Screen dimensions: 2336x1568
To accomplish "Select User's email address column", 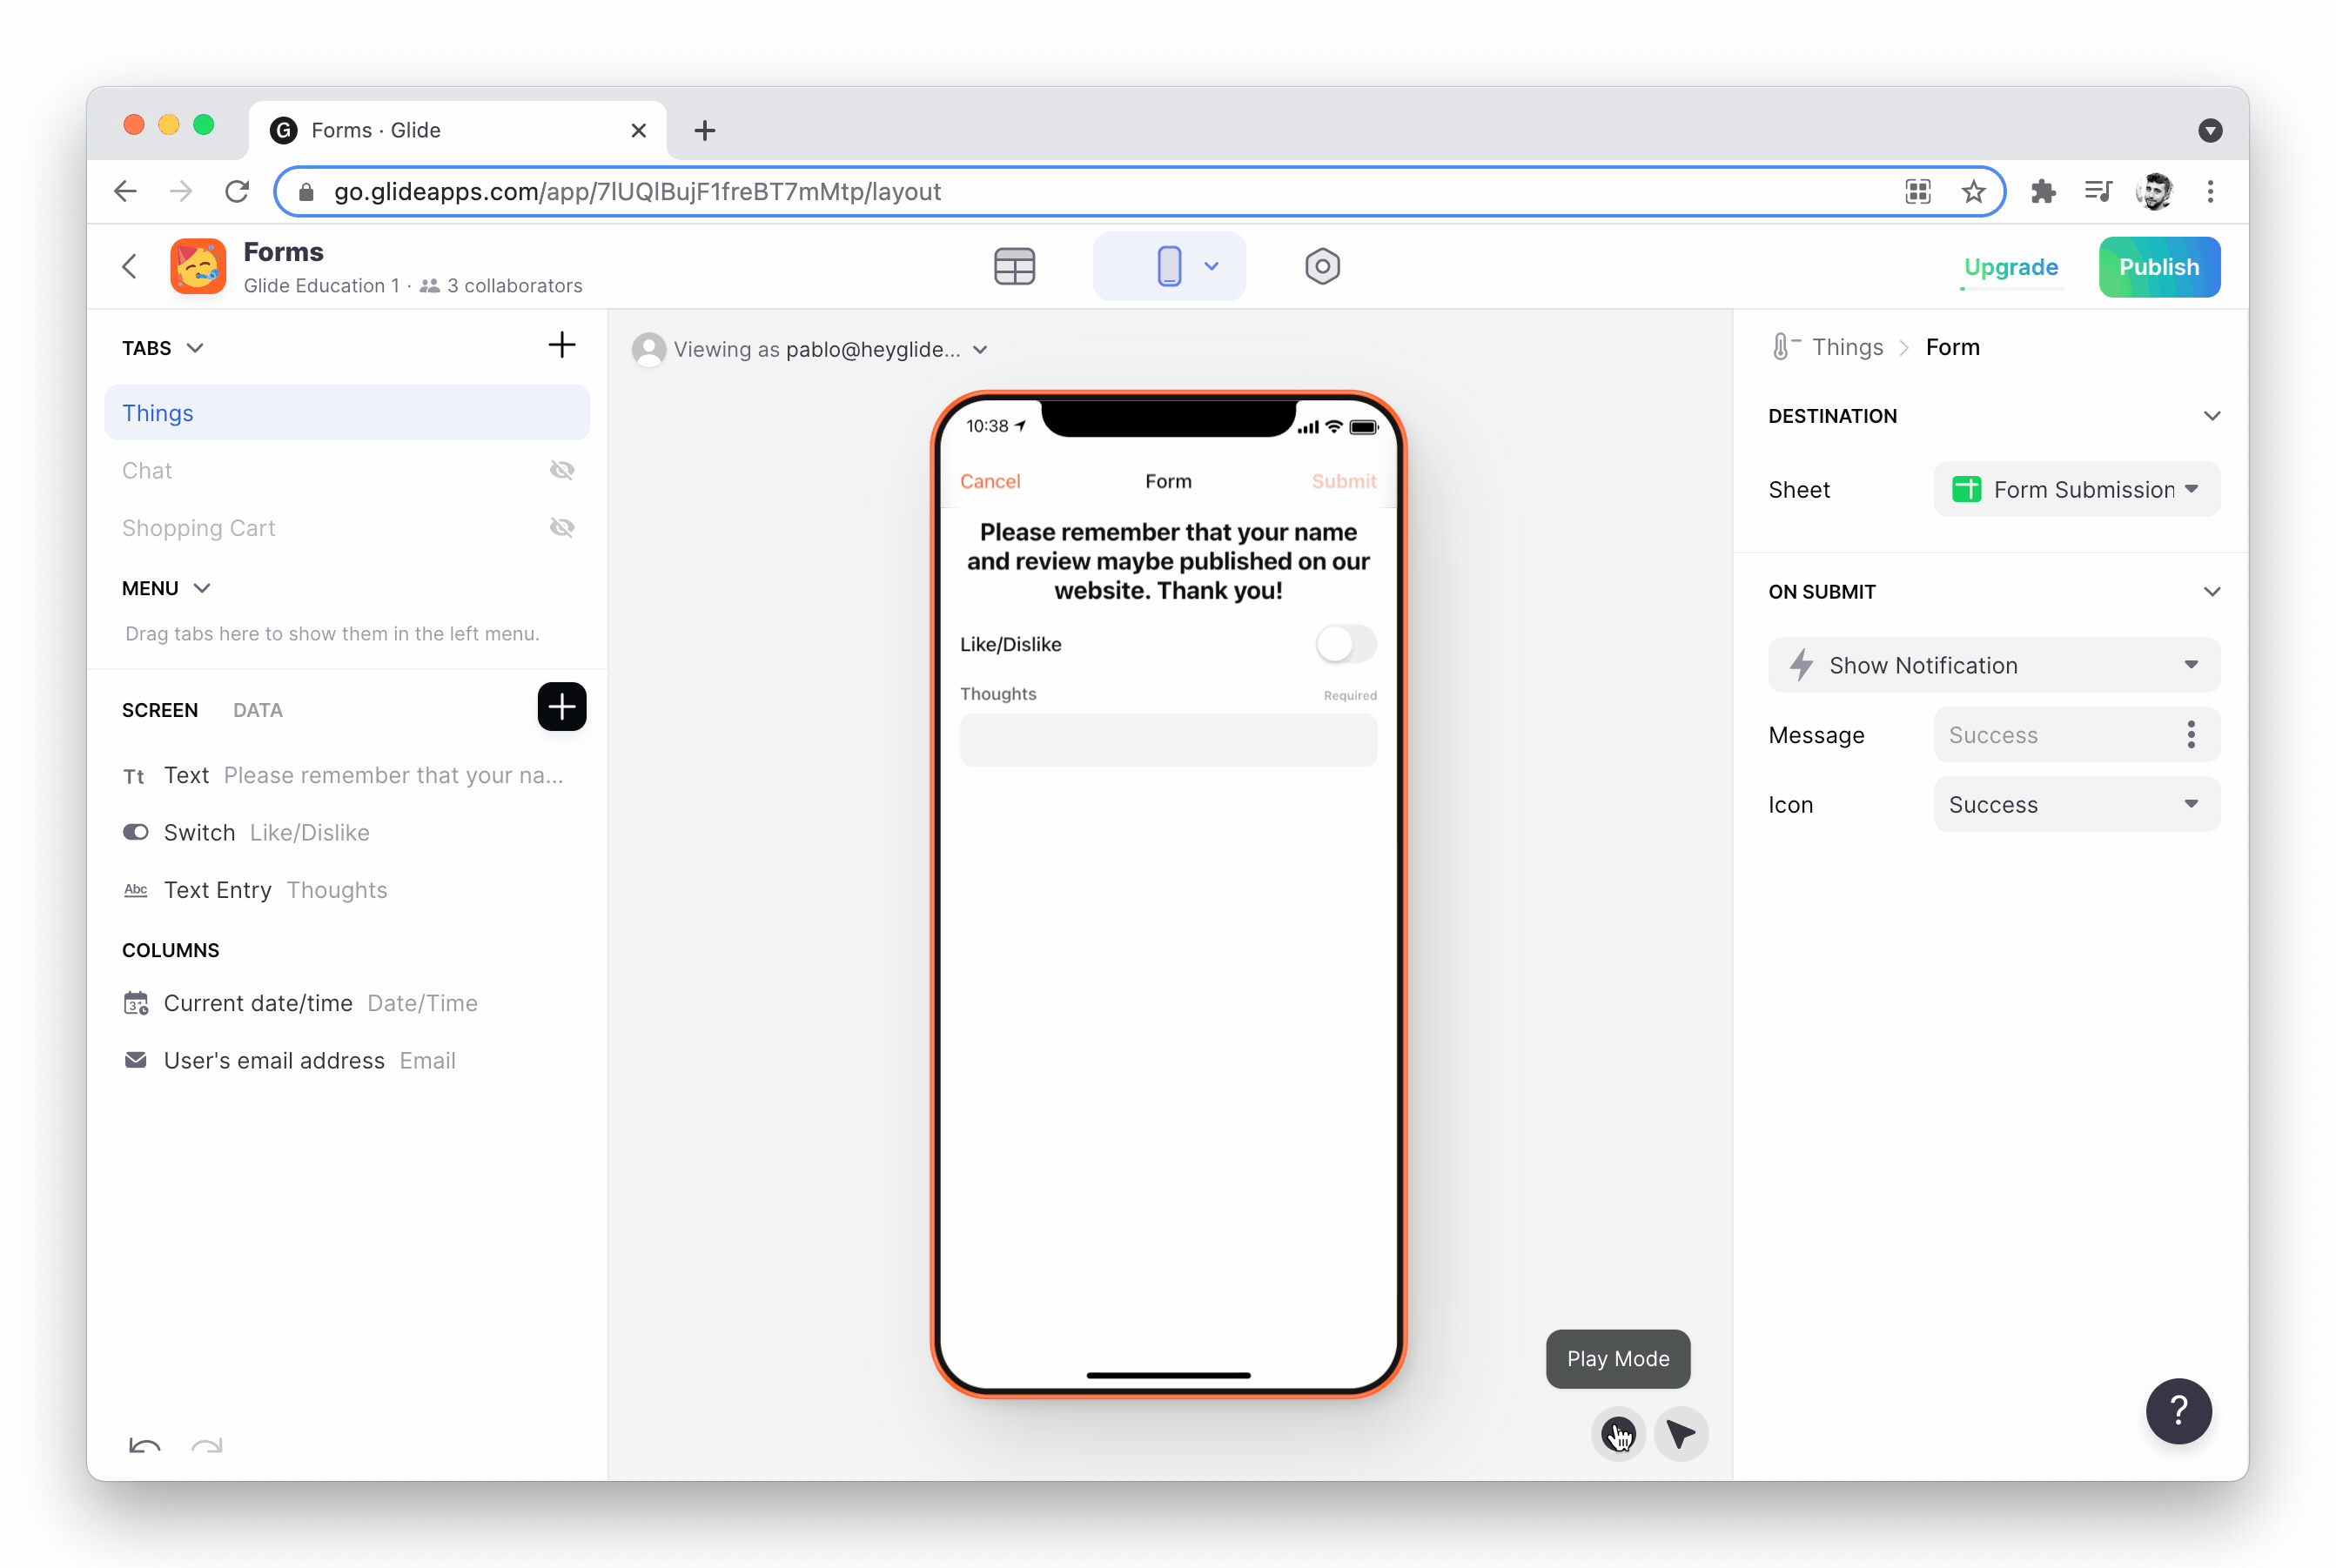I will (x=346, y=1061).
